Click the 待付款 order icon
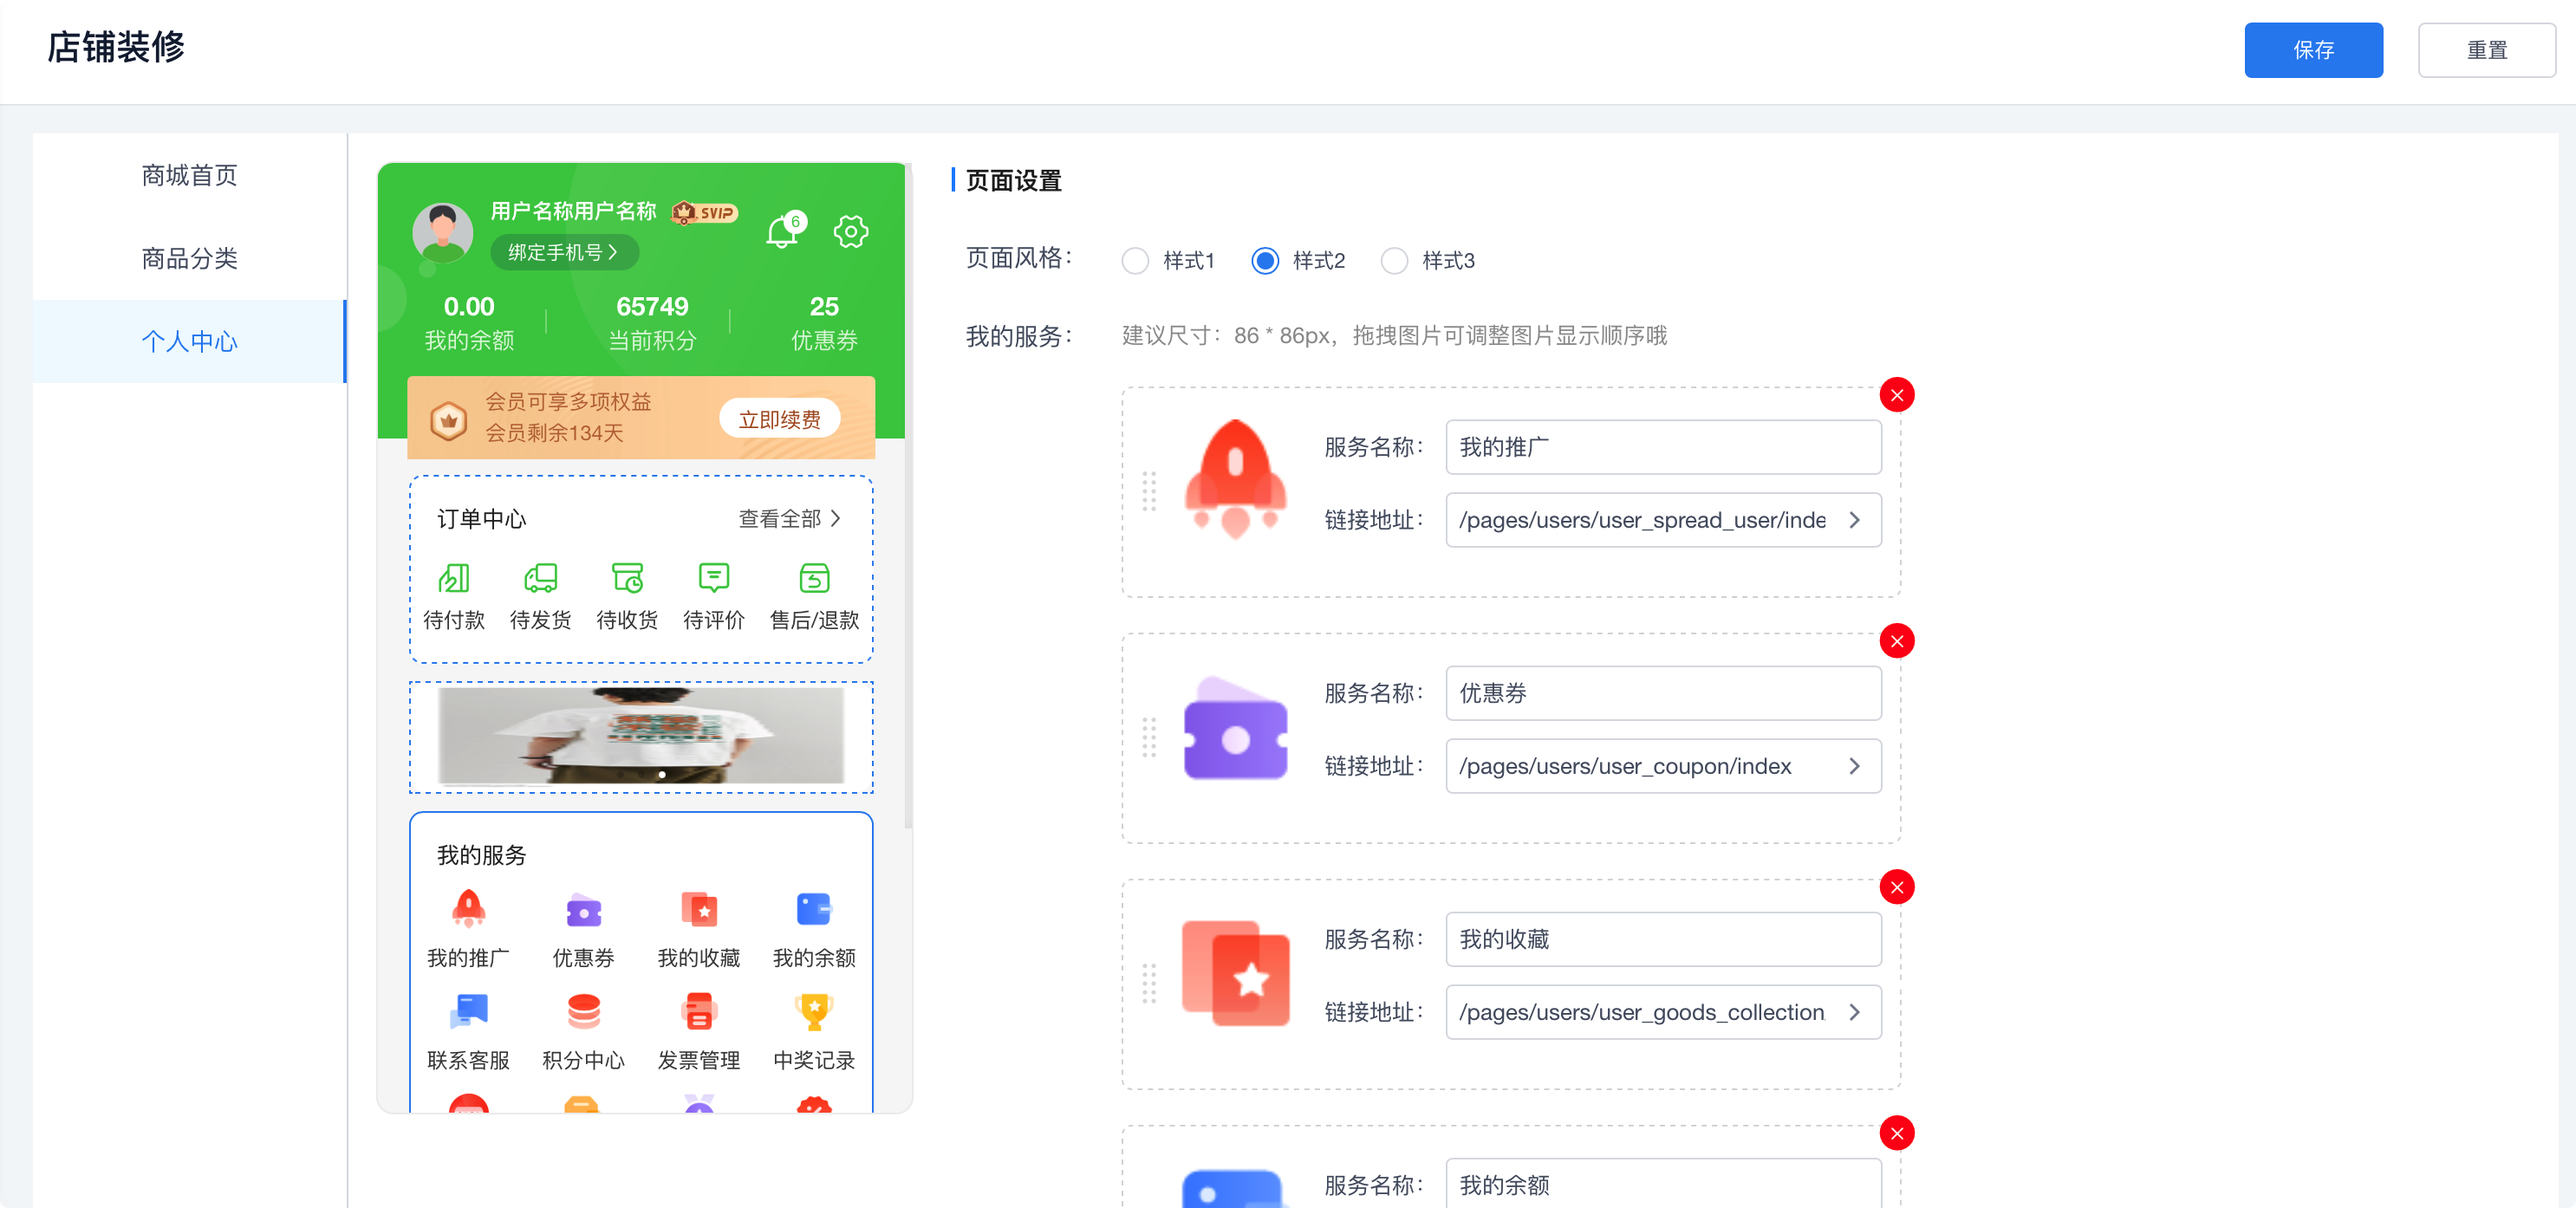The width and height of the screenshot is (2576, 1208). pyautogui.click(x=454, y=577)
